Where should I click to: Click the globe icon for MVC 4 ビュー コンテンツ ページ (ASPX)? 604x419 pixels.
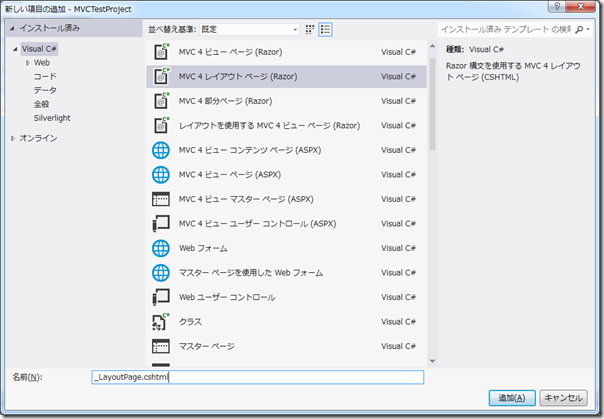(161, 150)
